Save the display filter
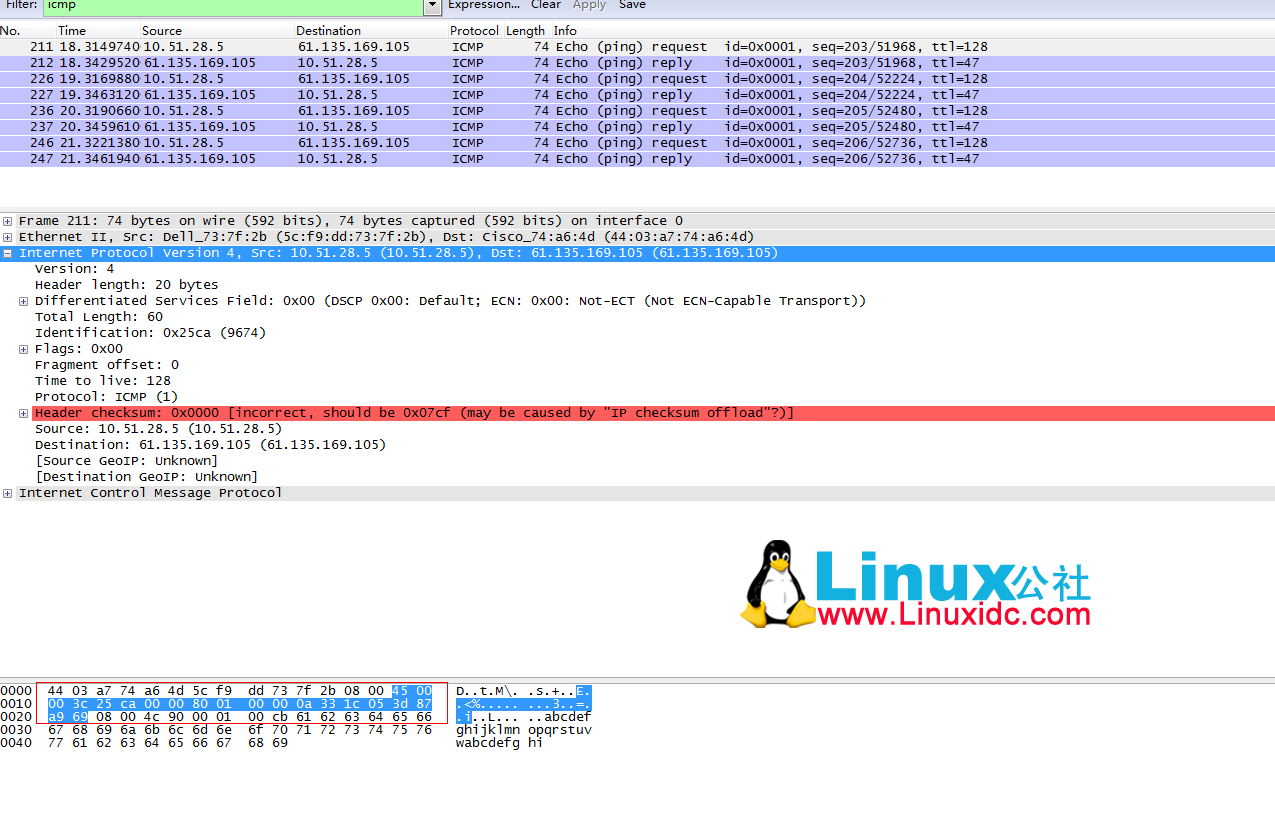This screenshot has width=1275, height=820. coord(632,5)
